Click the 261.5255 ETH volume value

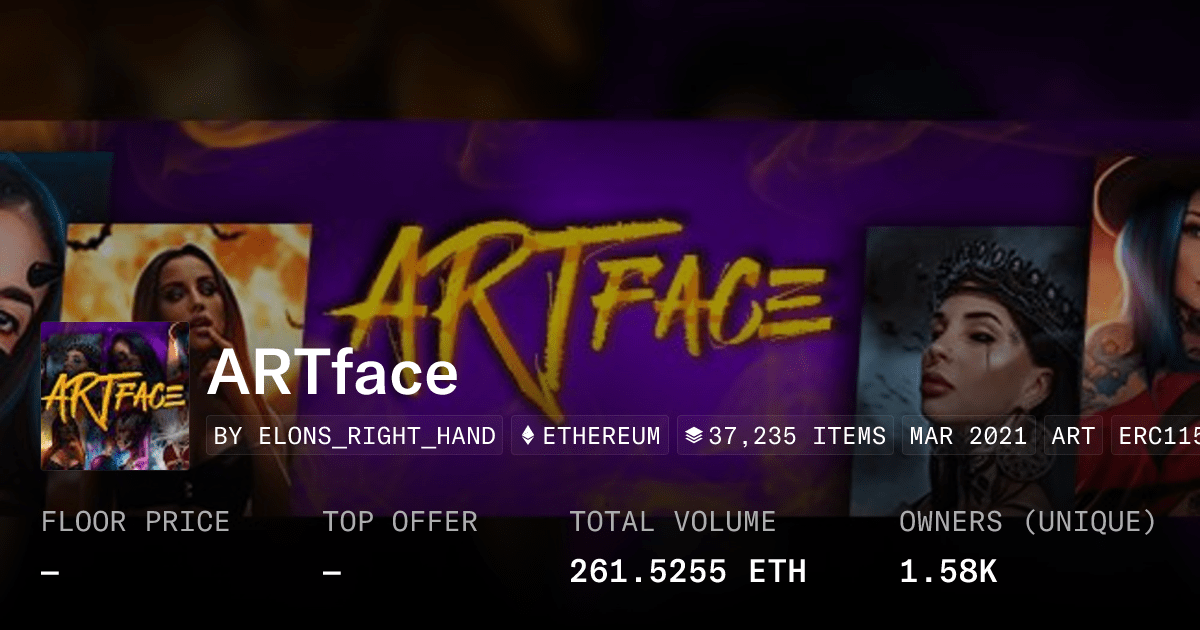[688, 571]
